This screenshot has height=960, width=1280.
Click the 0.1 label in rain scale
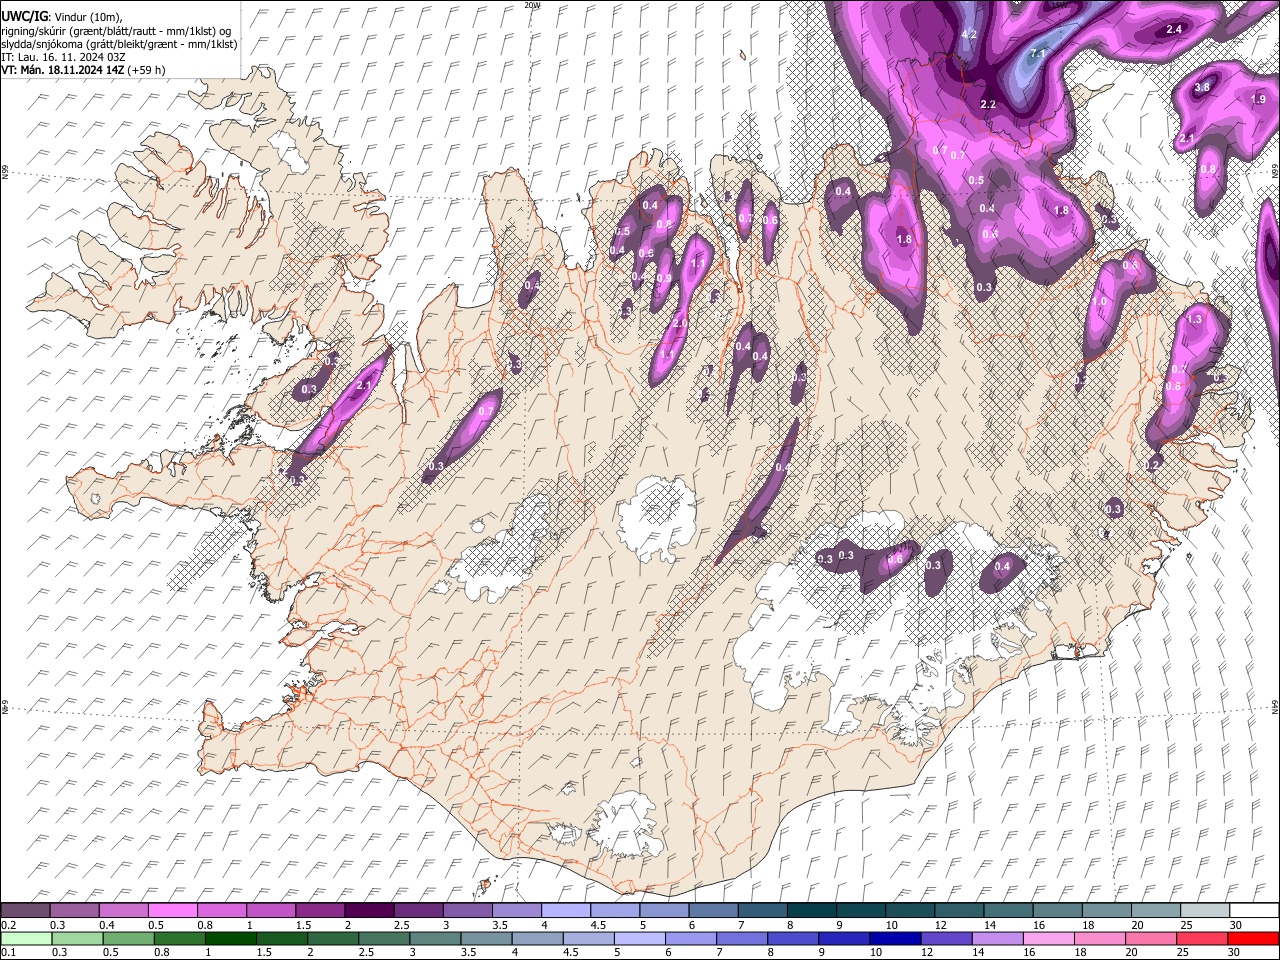click(x=8, y=952)
